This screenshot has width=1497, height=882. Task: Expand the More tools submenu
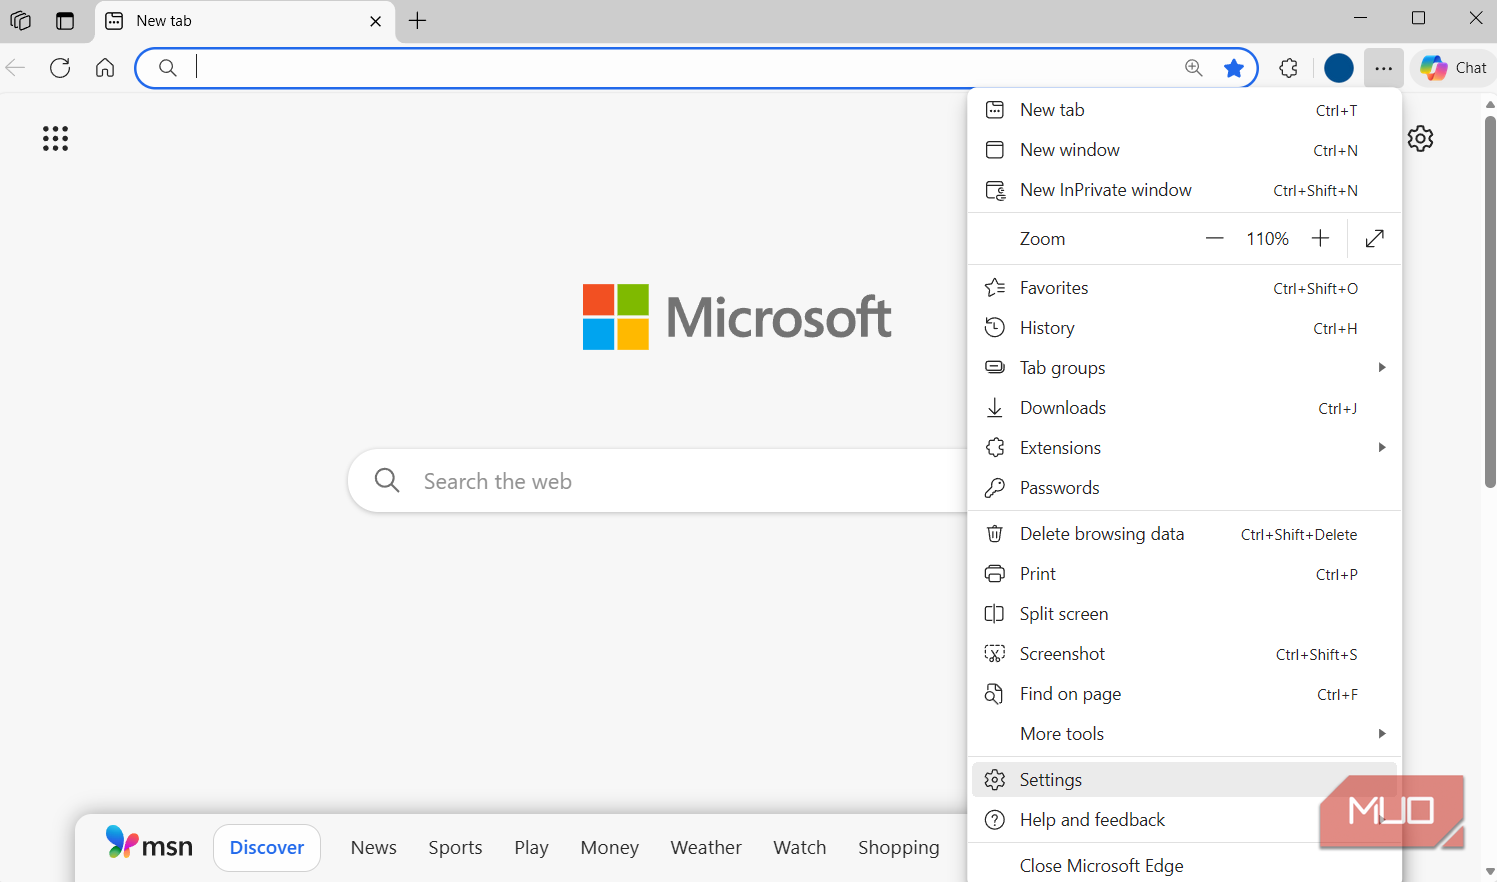click(1185, 734)
